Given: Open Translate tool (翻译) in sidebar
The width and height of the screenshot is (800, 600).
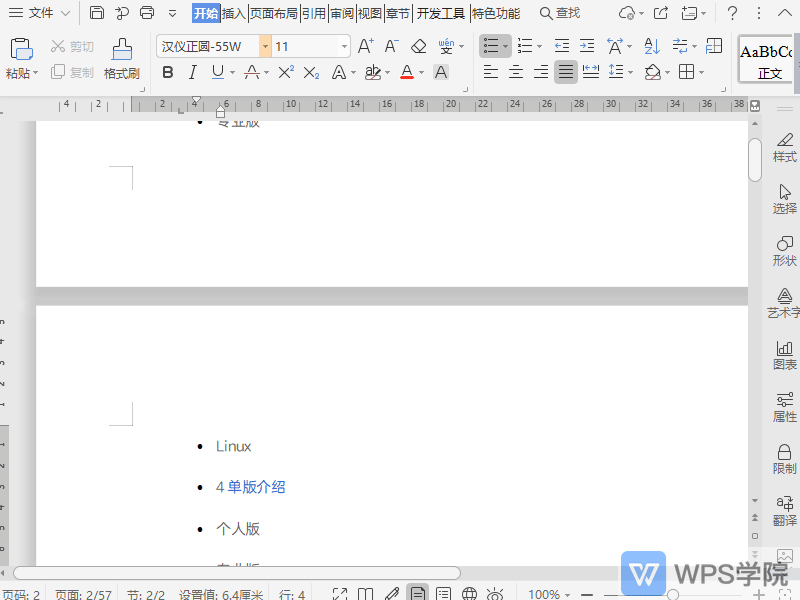Looking at the screenshot, I should coord(784,511).
